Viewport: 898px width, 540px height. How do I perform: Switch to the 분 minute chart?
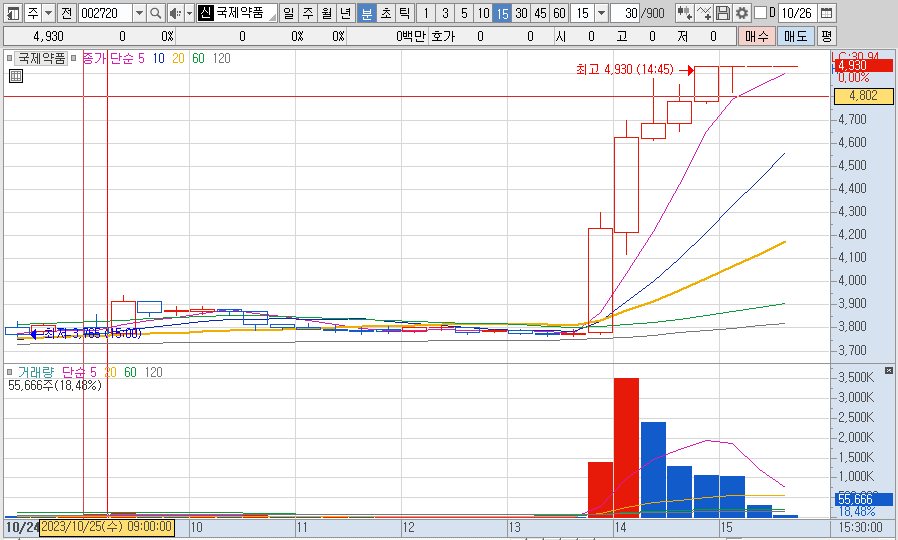366,13
